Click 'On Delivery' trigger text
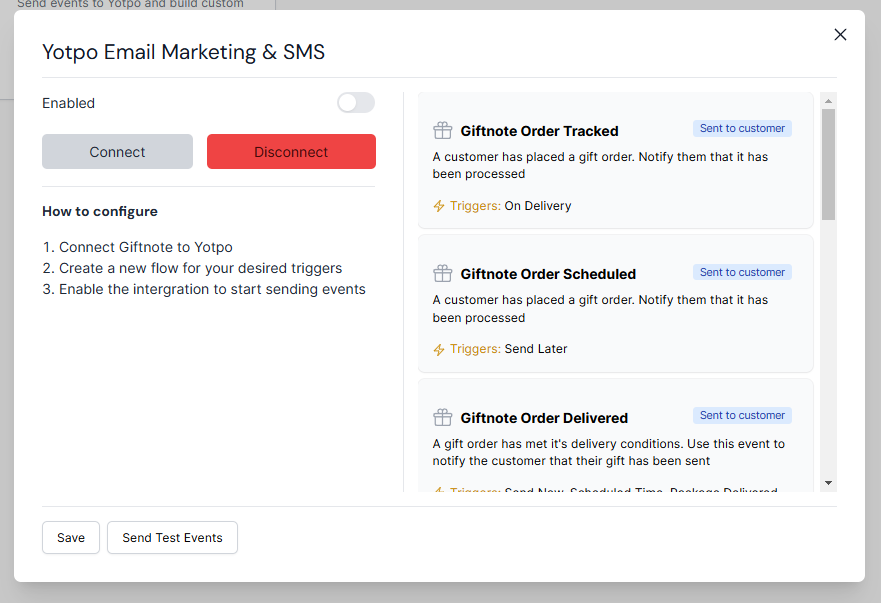 click(538, 206)
